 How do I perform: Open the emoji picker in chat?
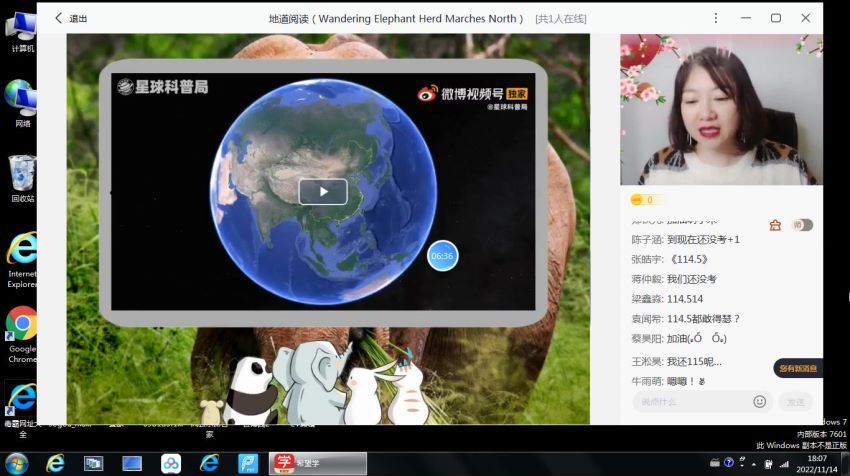point(759,401)
